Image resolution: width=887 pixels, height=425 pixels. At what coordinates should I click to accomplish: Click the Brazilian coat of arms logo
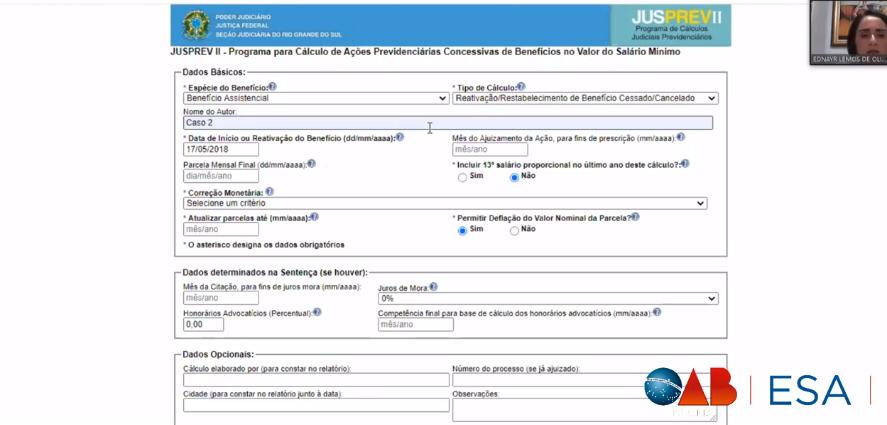click(196, 25)
